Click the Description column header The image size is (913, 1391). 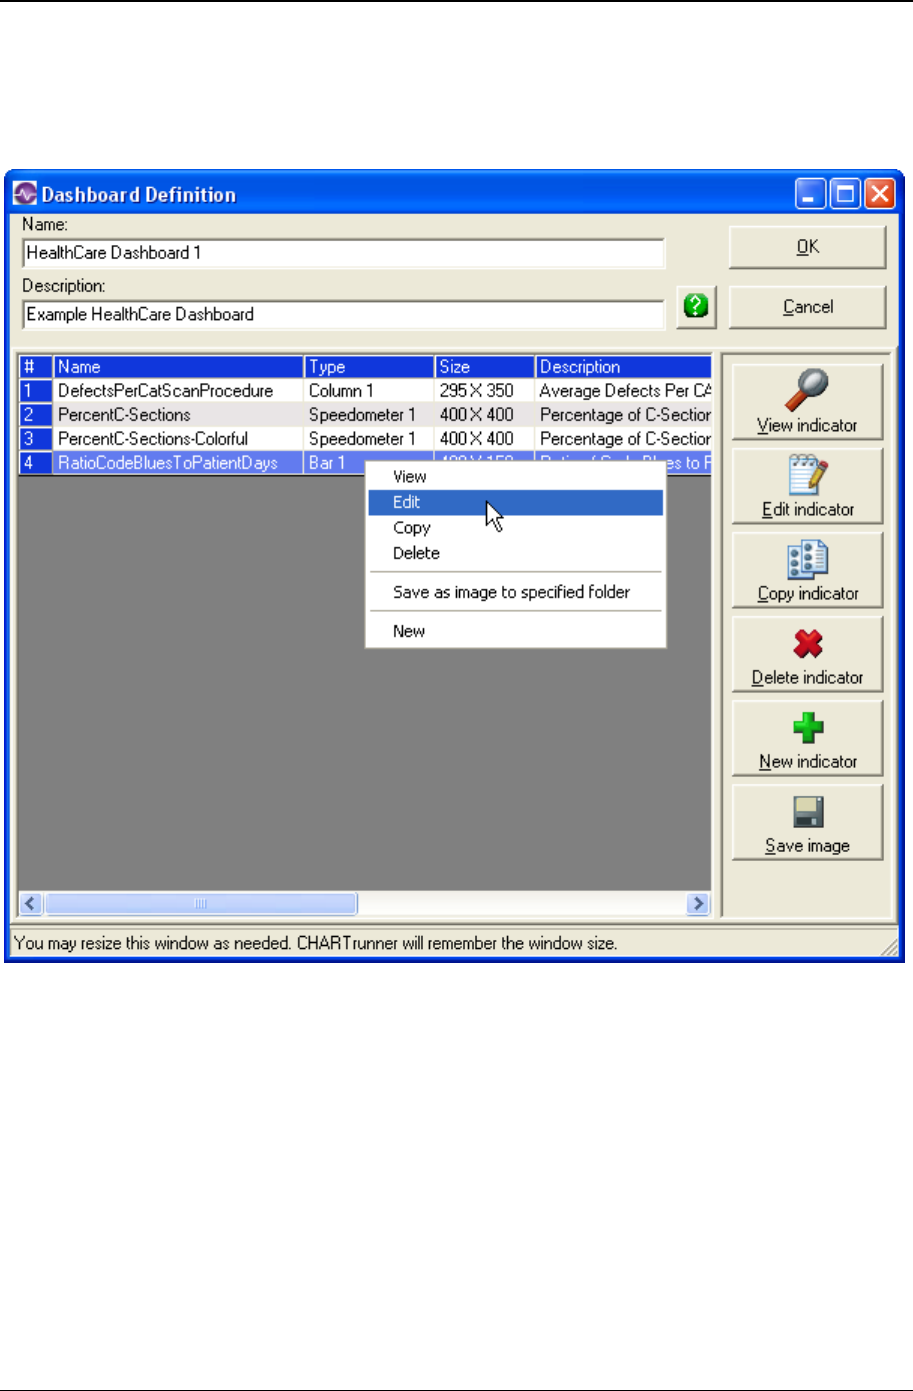click(x=624, y=367)
